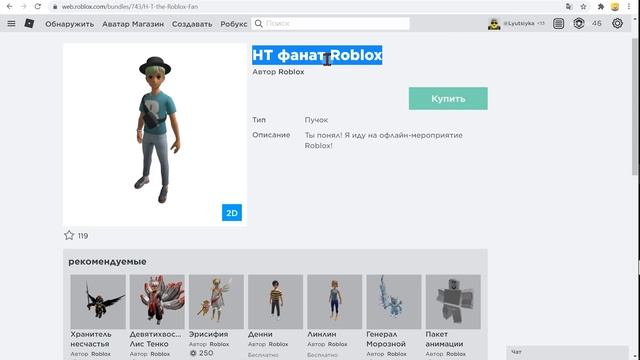The width and height of the screenshot is (640, 360).
Task: Click the Купить button
Action: [448, 98]
